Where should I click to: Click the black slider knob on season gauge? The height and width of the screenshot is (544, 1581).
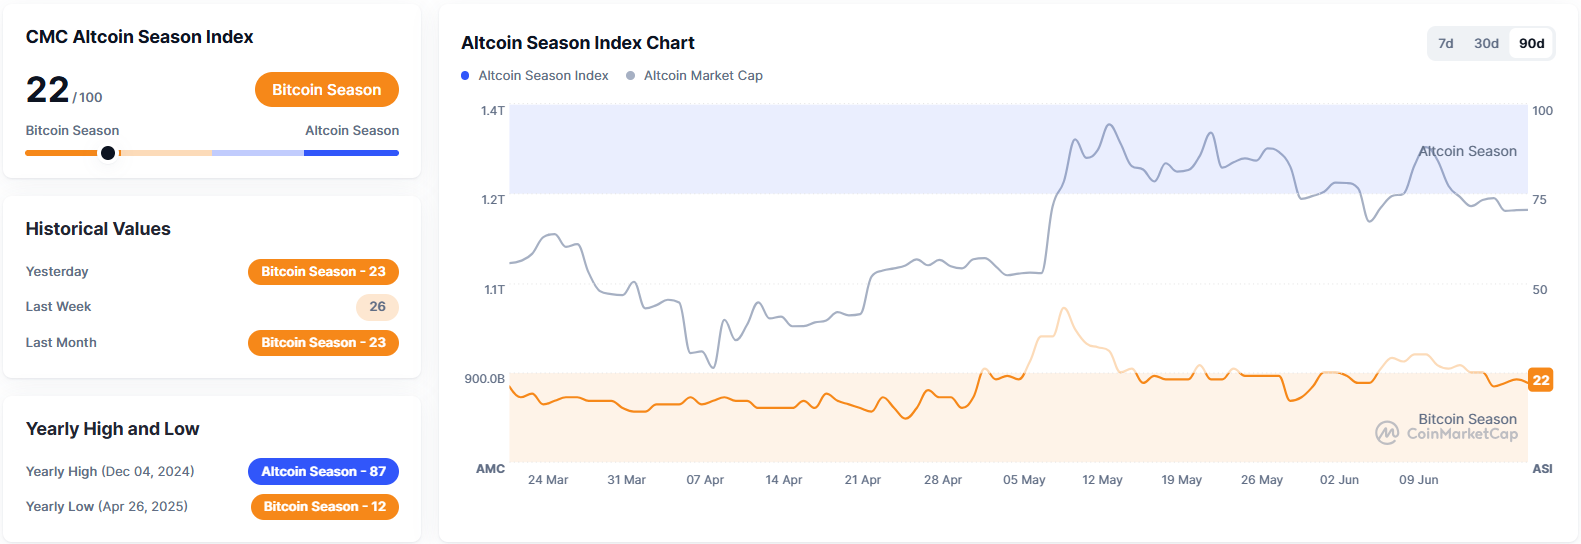coord(108,153)
